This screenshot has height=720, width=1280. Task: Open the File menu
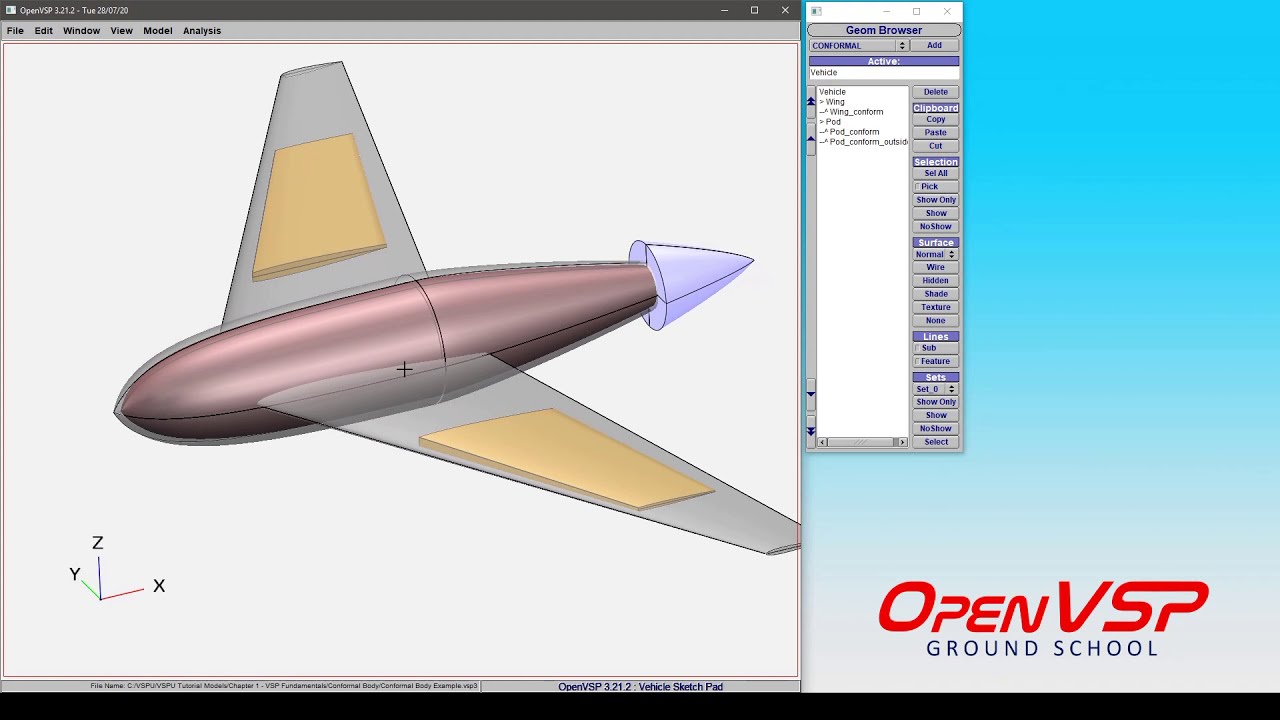click(15, 31)
